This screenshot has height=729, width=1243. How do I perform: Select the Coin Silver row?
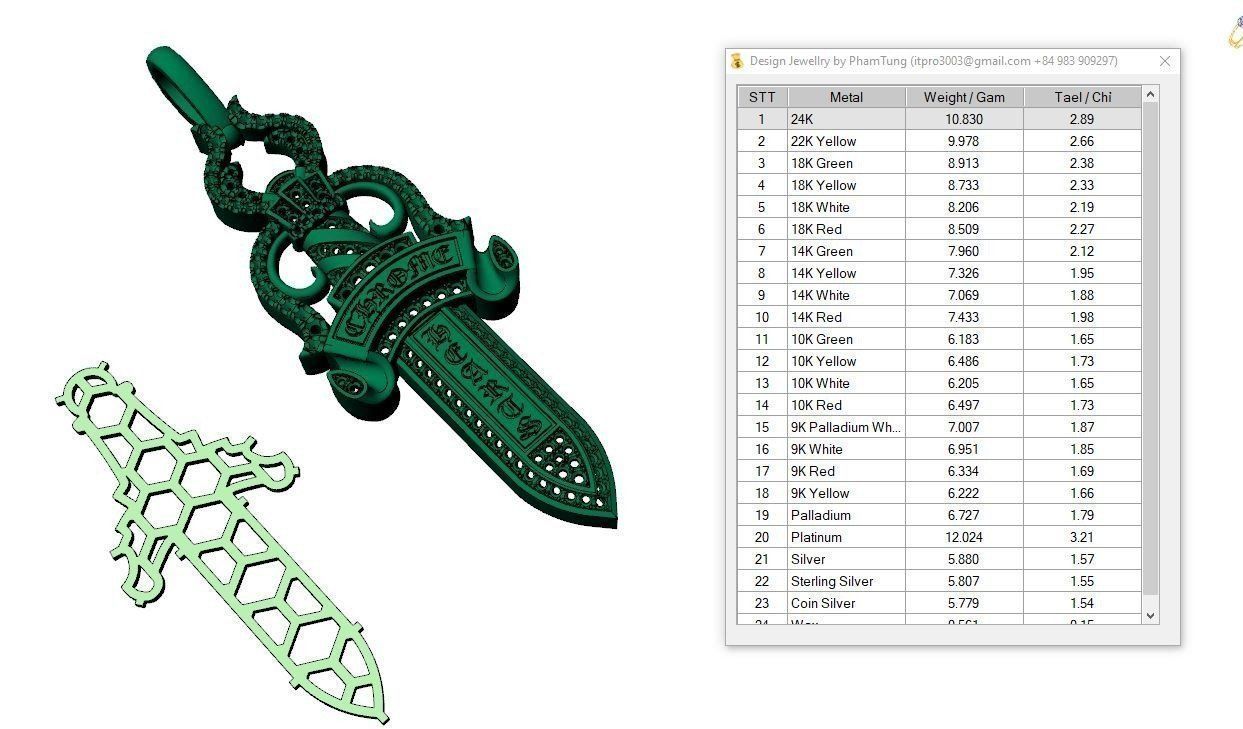(939, 603)
